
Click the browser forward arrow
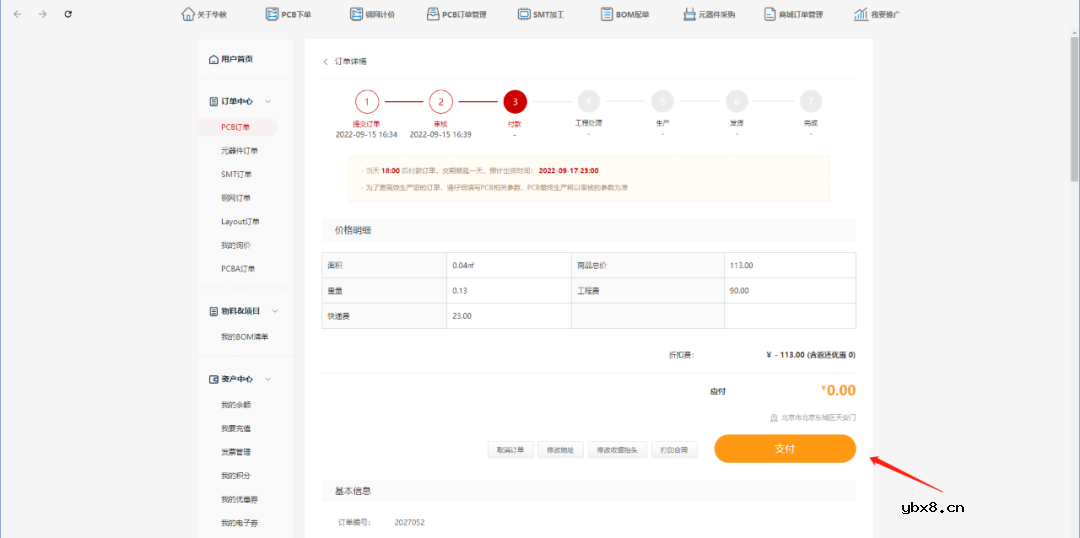tap(43, 14)
